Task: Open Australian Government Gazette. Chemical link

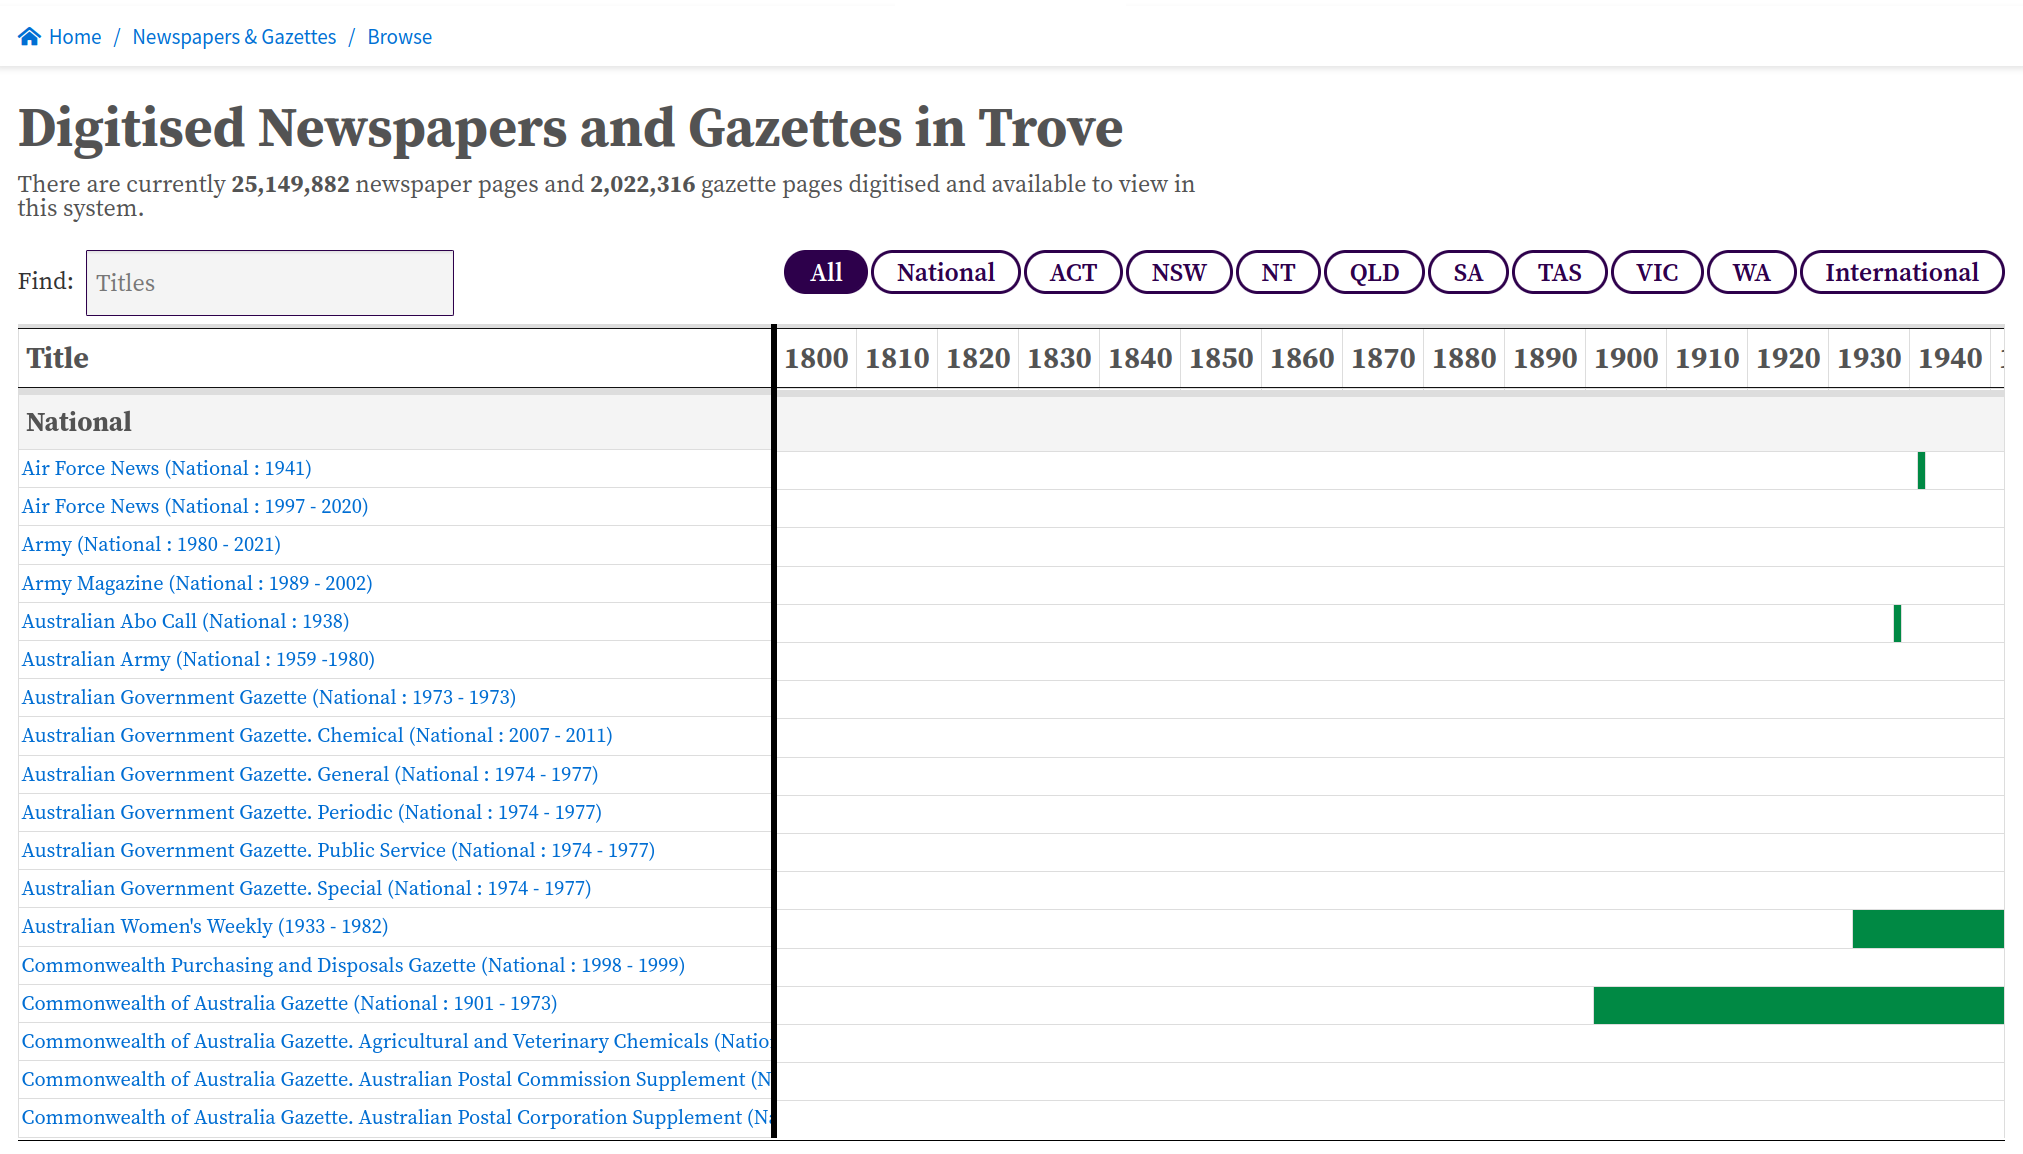Action: 317,735
